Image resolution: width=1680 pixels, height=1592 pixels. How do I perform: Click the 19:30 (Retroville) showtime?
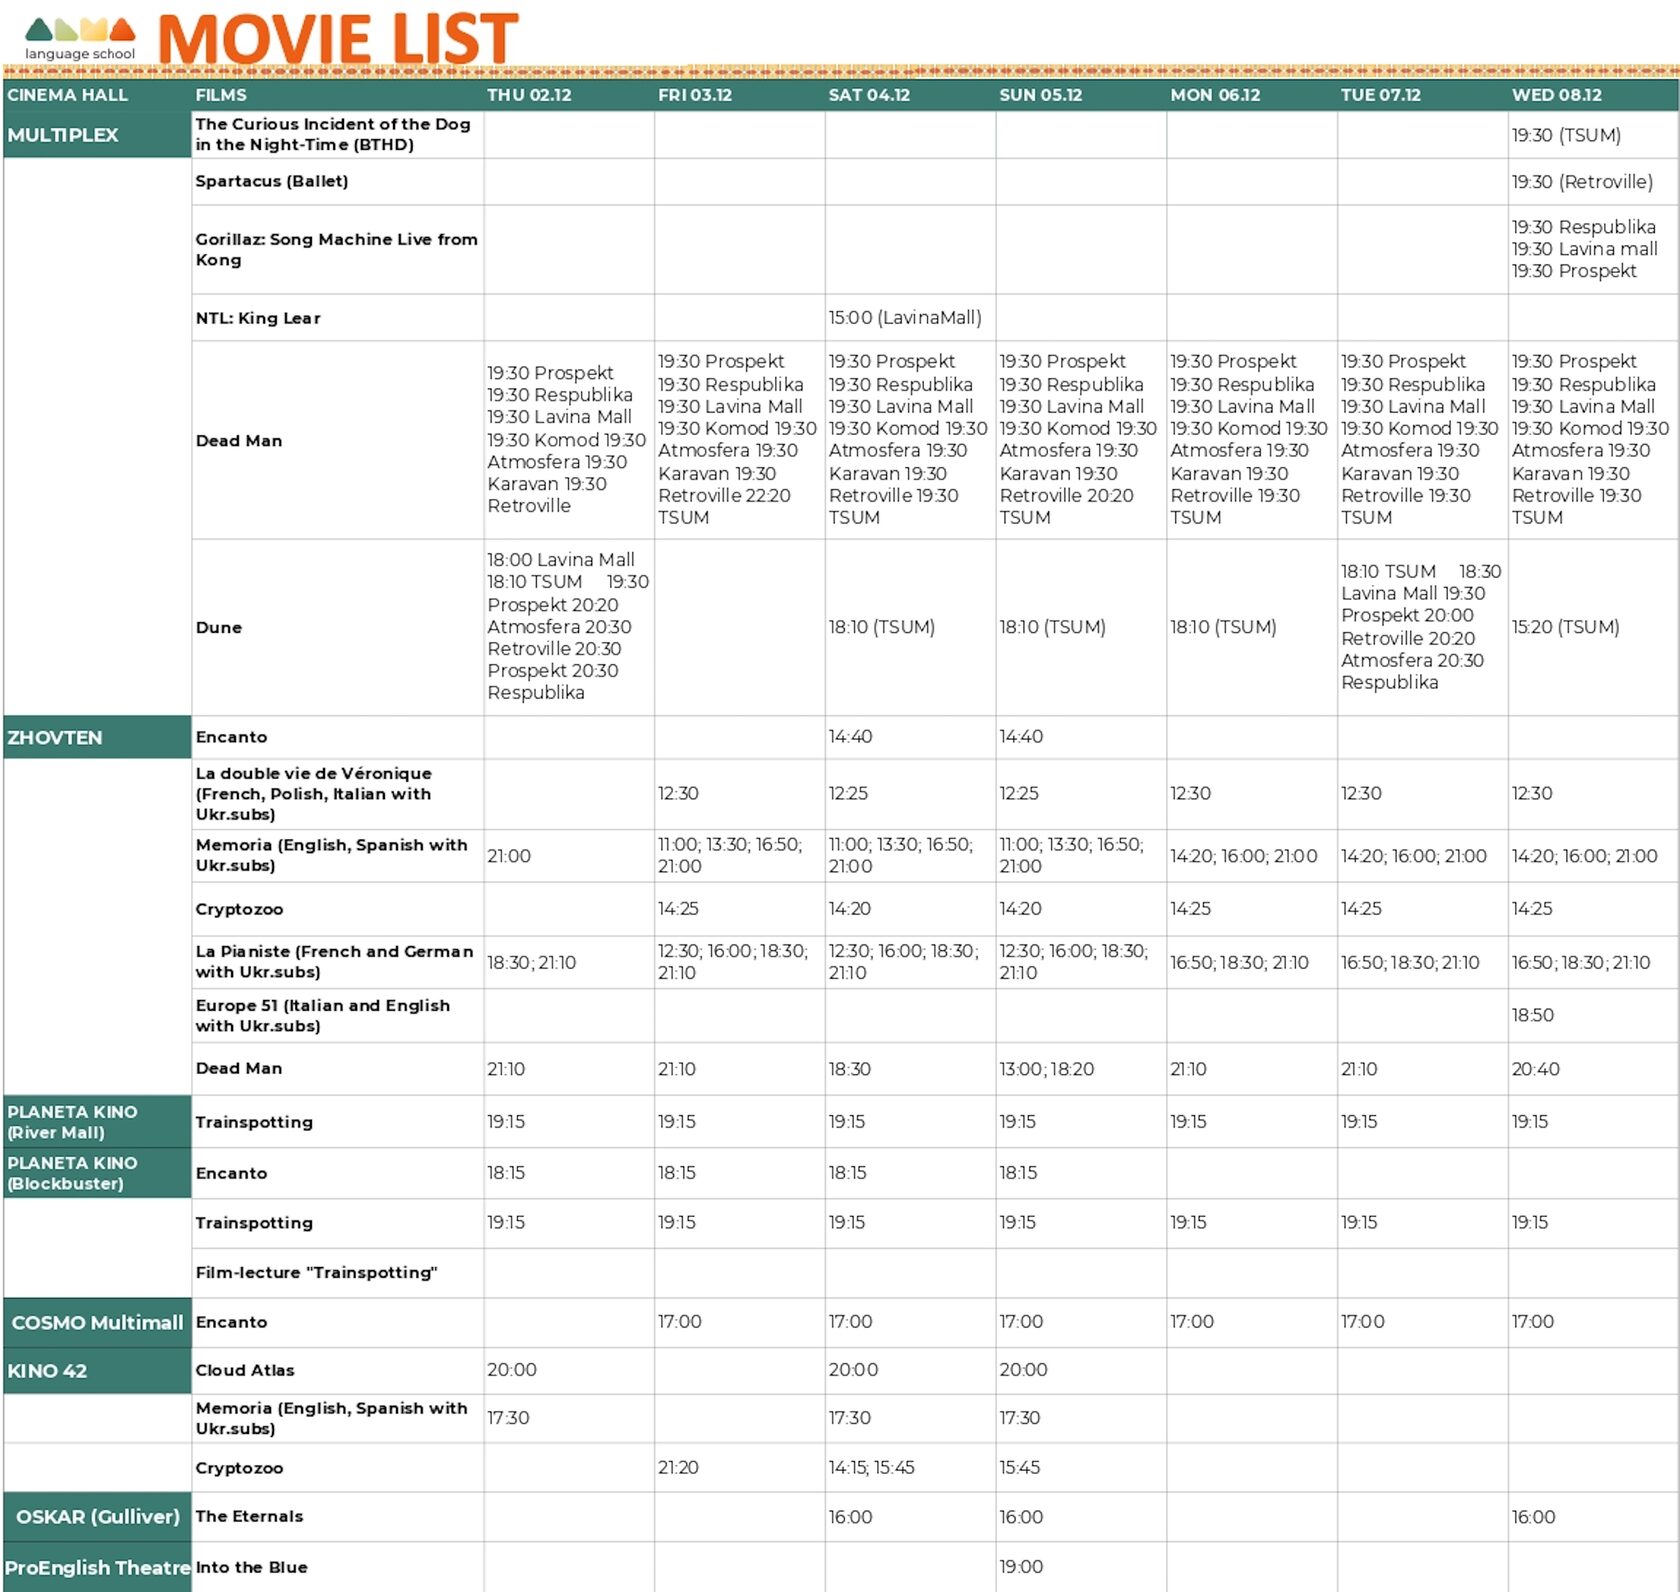click(x=1582, y=182)
